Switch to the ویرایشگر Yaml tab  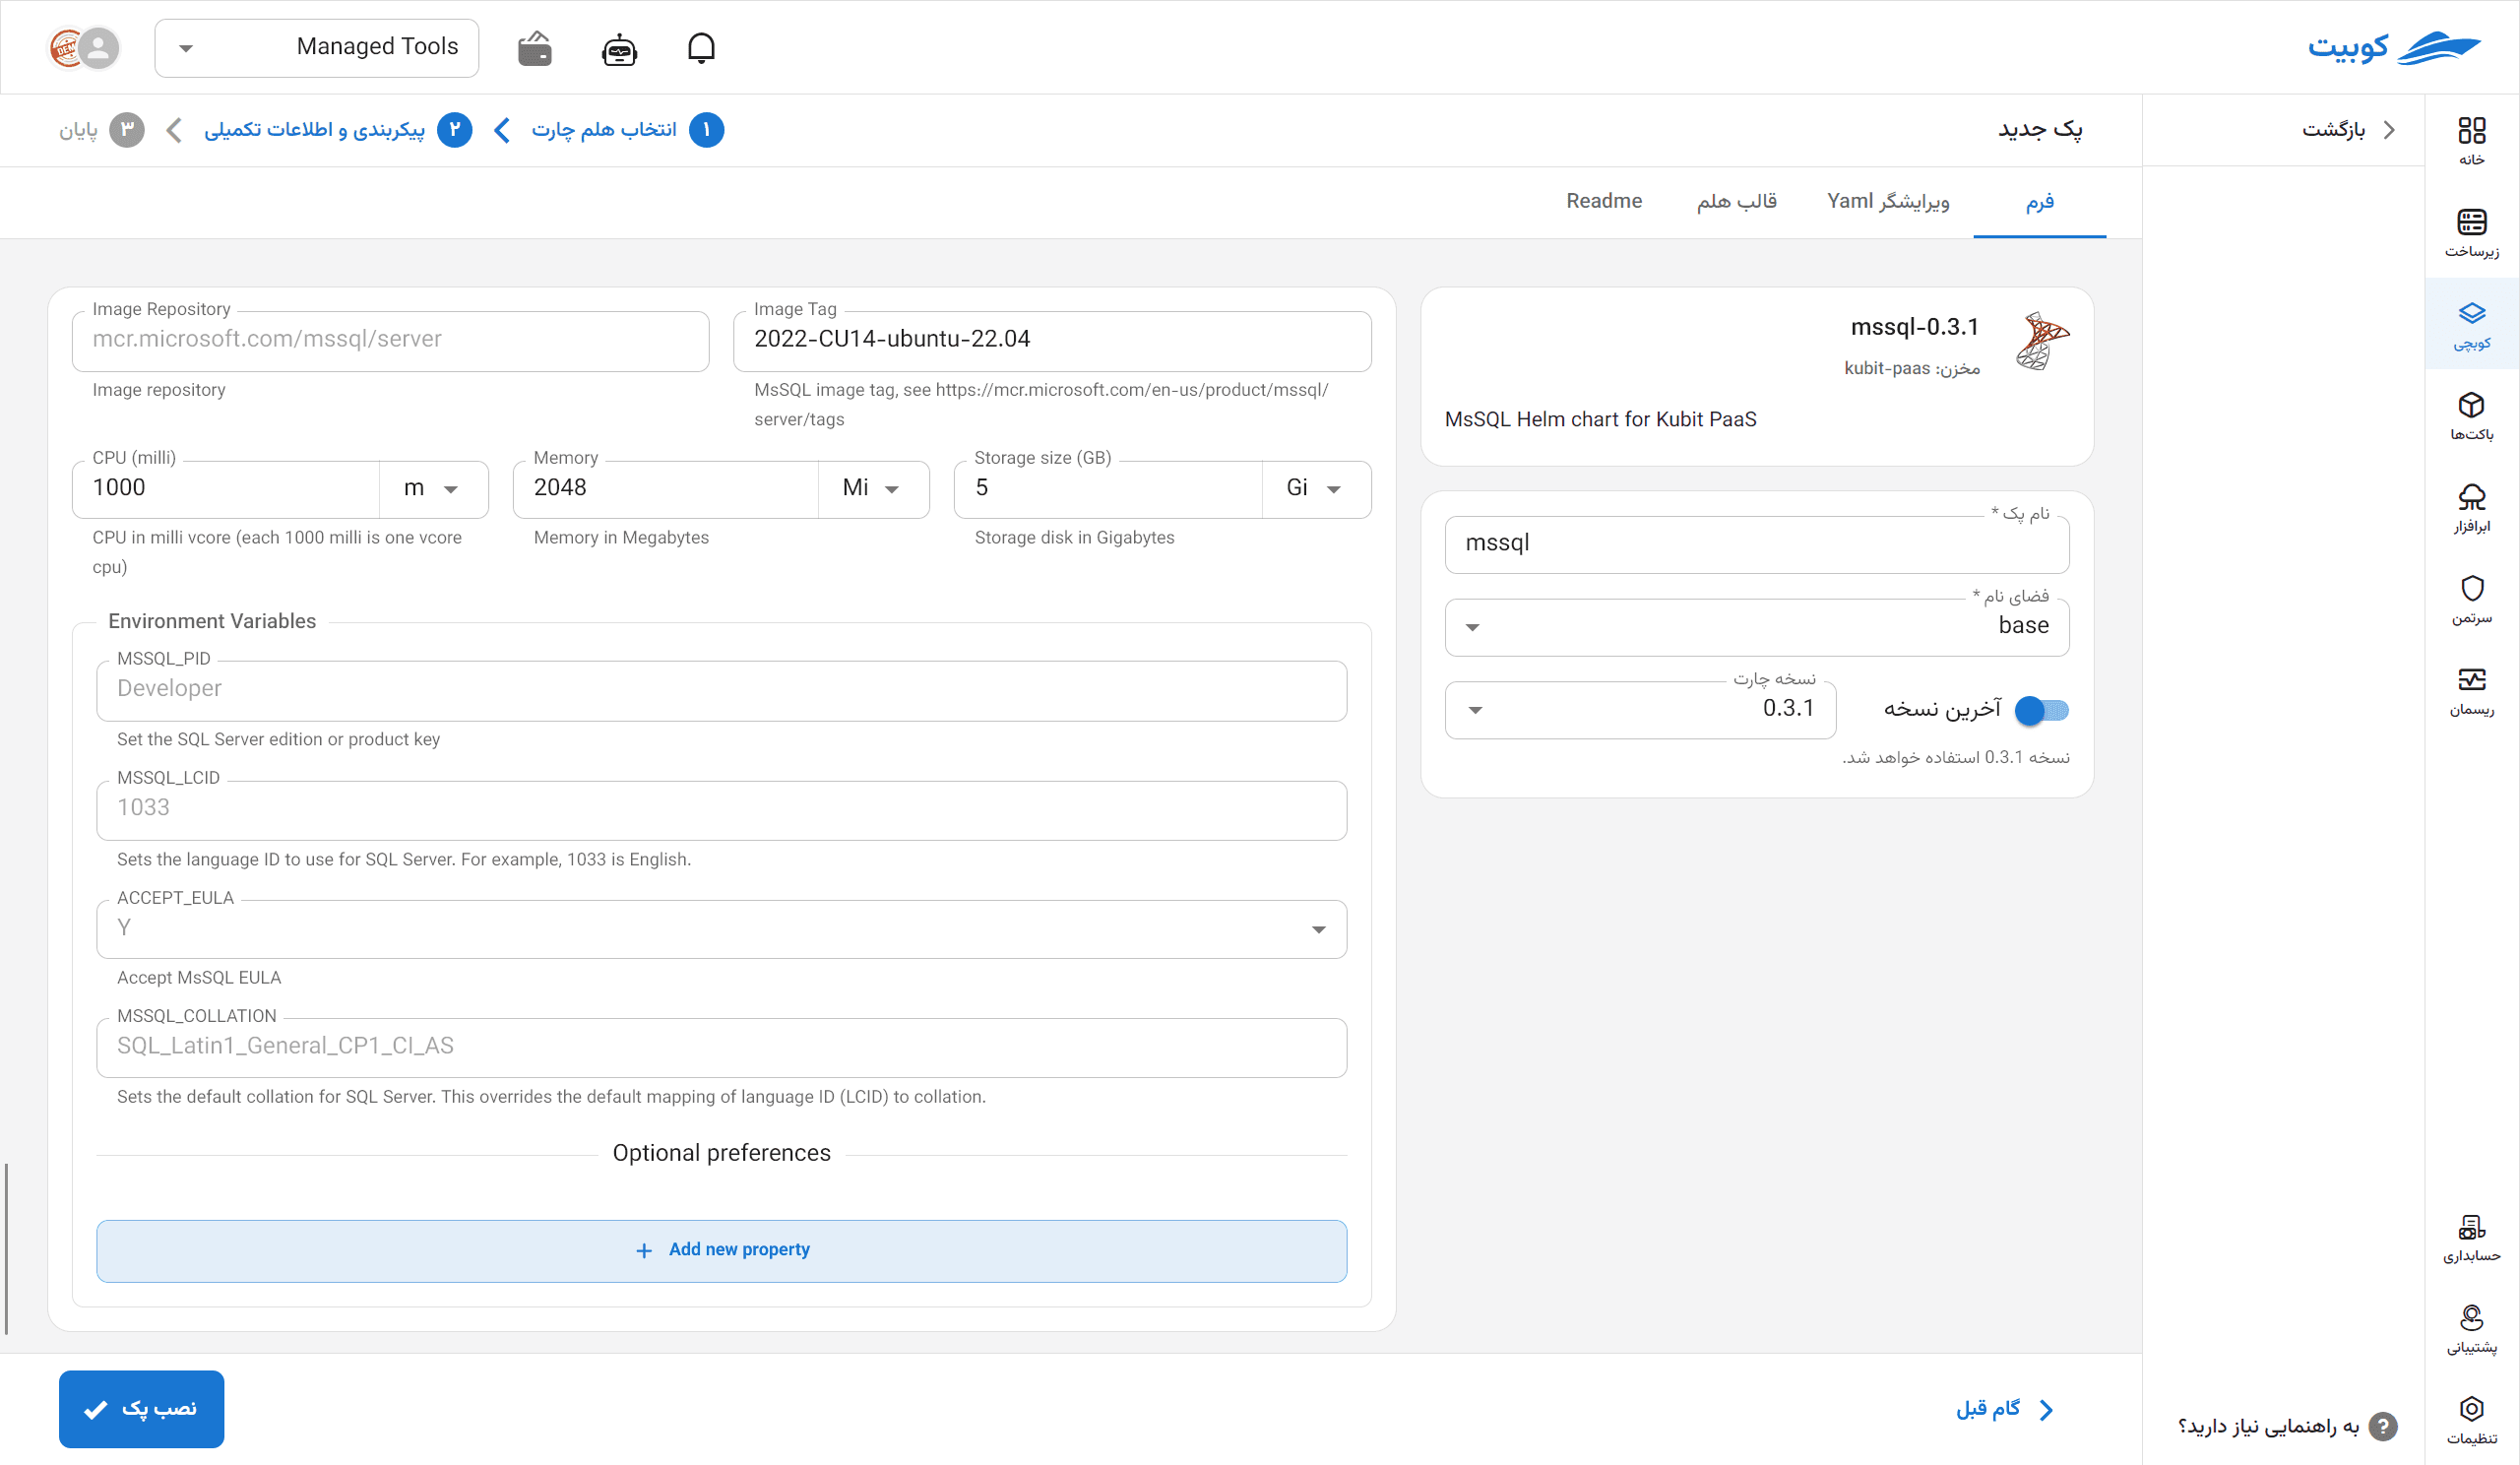point(1888,201)
